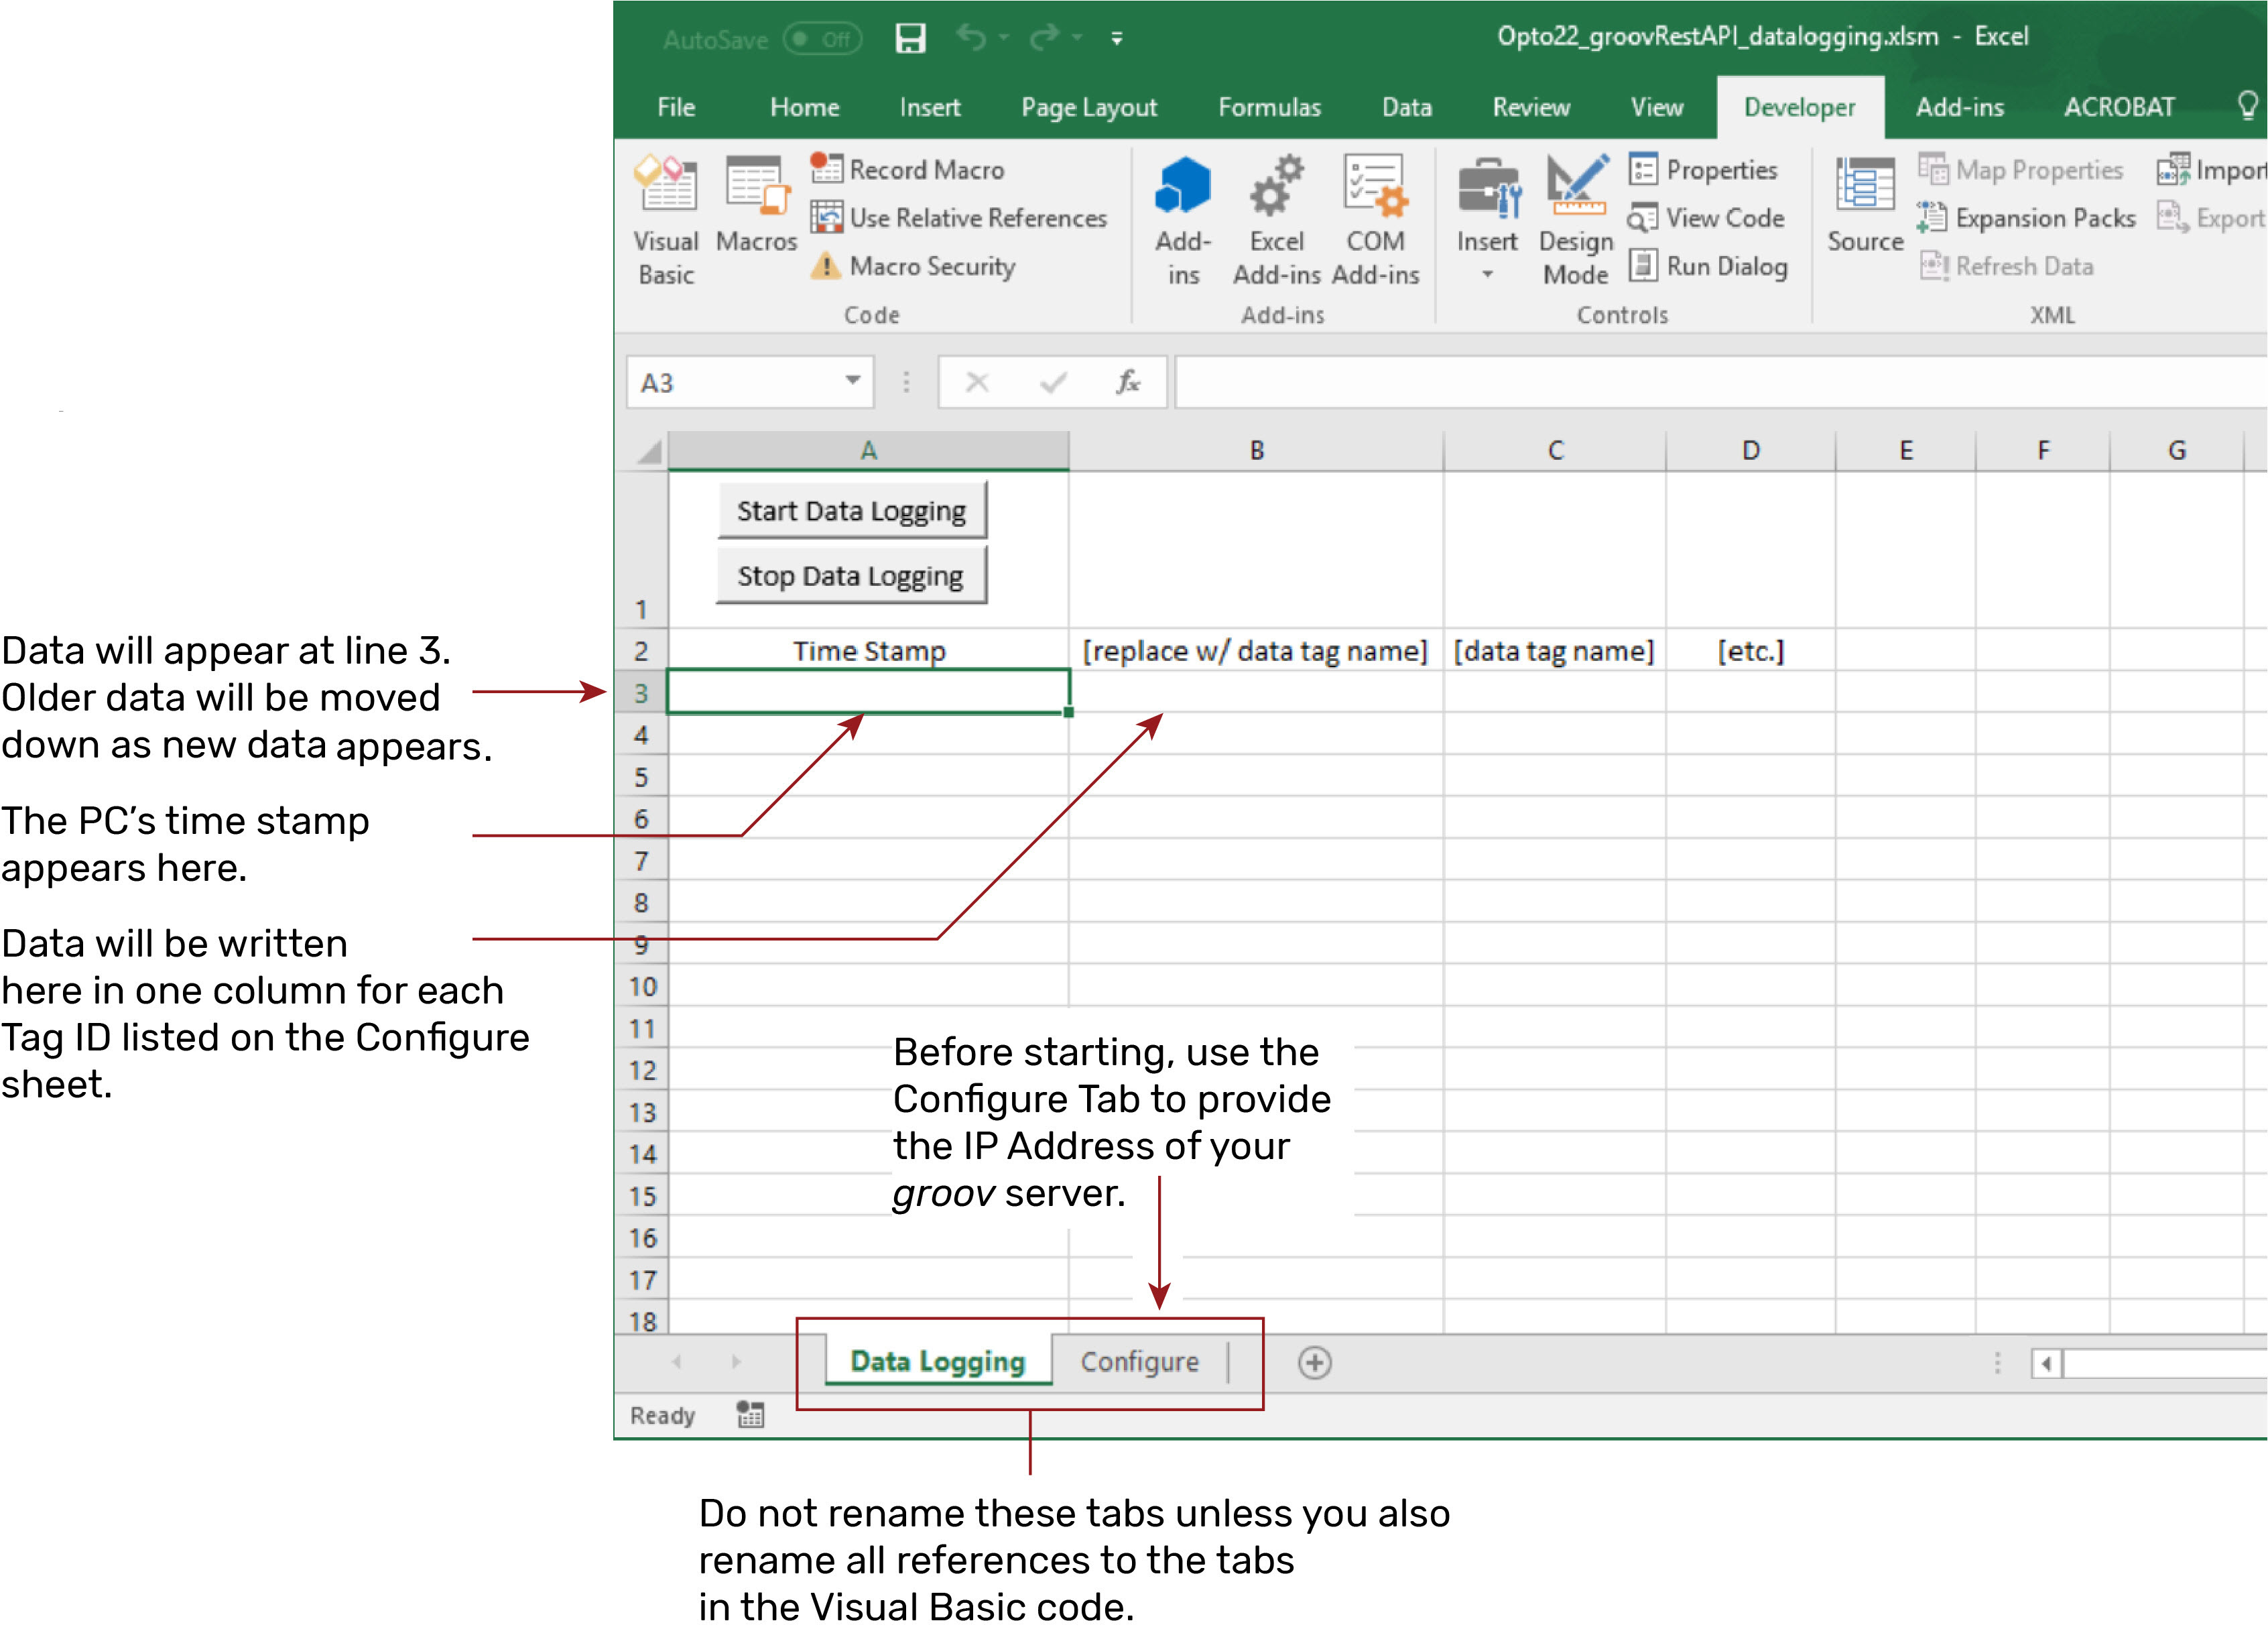
Task: Toggle Use Relative References
Action: point(958,218)
